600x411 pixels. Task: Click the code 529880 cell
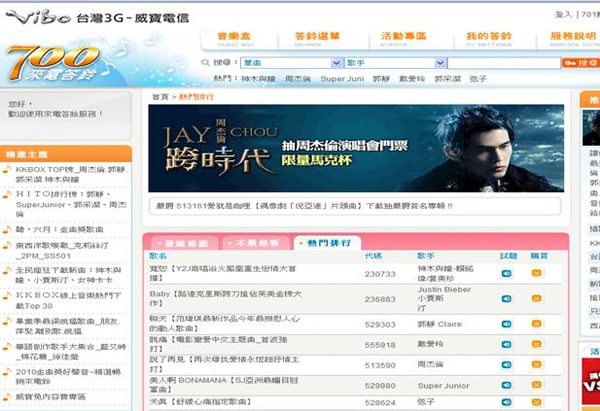click(x=380, y=386)
